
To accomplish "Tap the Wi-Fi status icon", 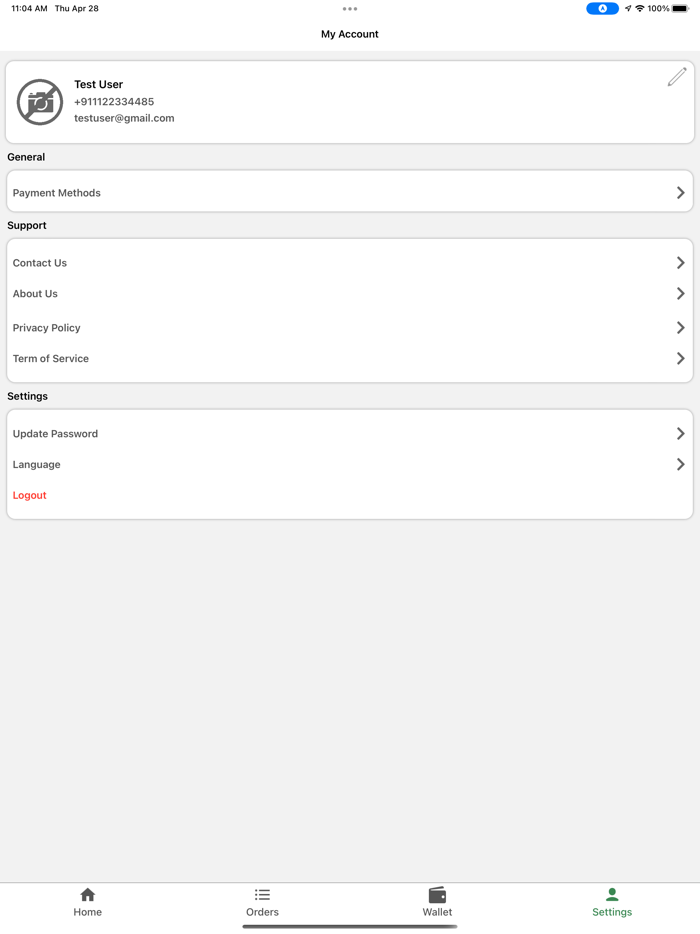I will click(640, 9).
